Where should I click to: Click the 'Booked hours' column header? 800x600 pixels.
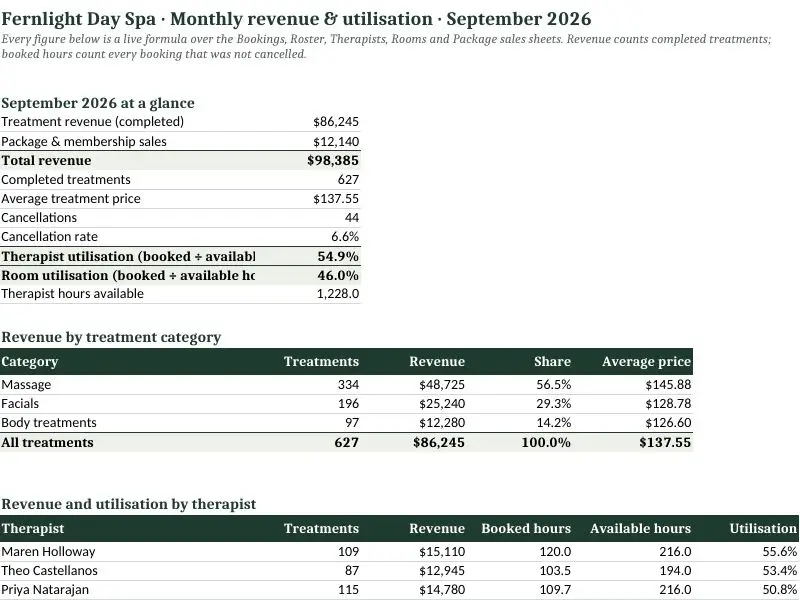point(526,528)
